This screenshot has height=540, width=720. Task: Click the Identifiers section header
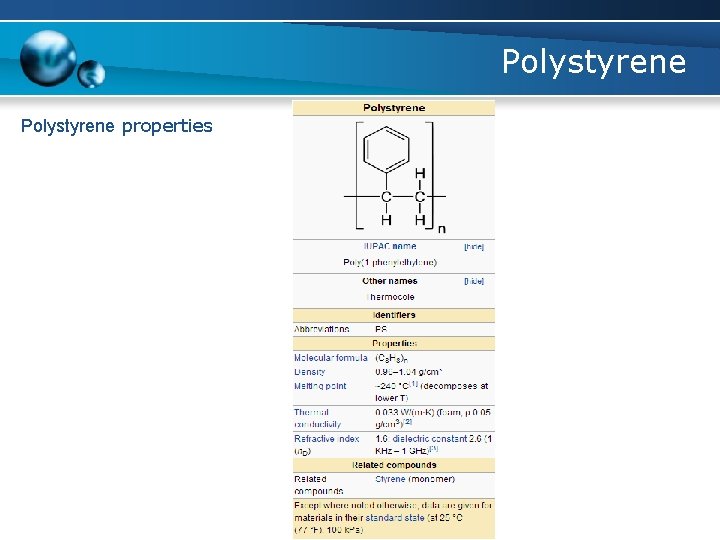pyautogui.click(x=394, y=315)
